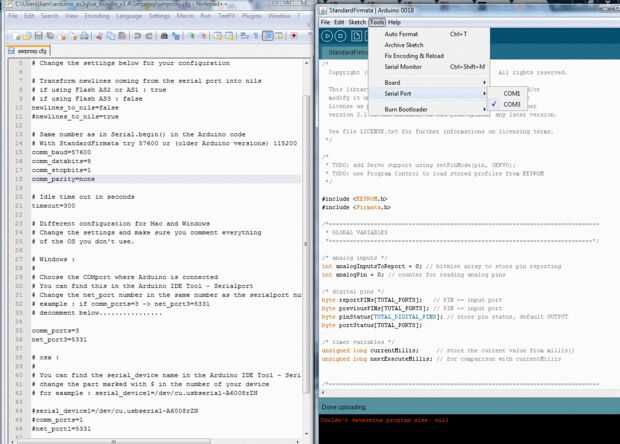Open the Notepad++ Macro menu
The width and height of the screenshot is (620, 444).
click(185, 16)
